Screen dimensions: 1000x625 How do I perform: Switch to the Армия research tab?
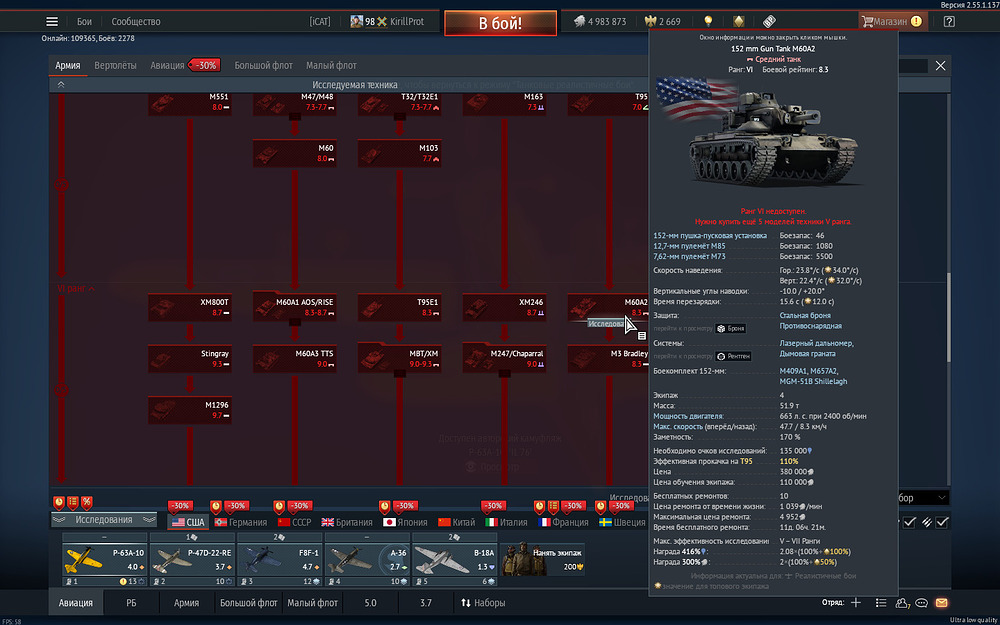pyautogui.click(x=68, y=66)
